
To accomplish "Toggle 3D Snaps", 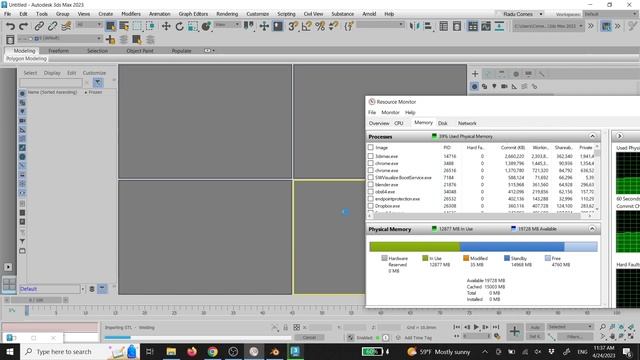I will click(x=293, y=27).
